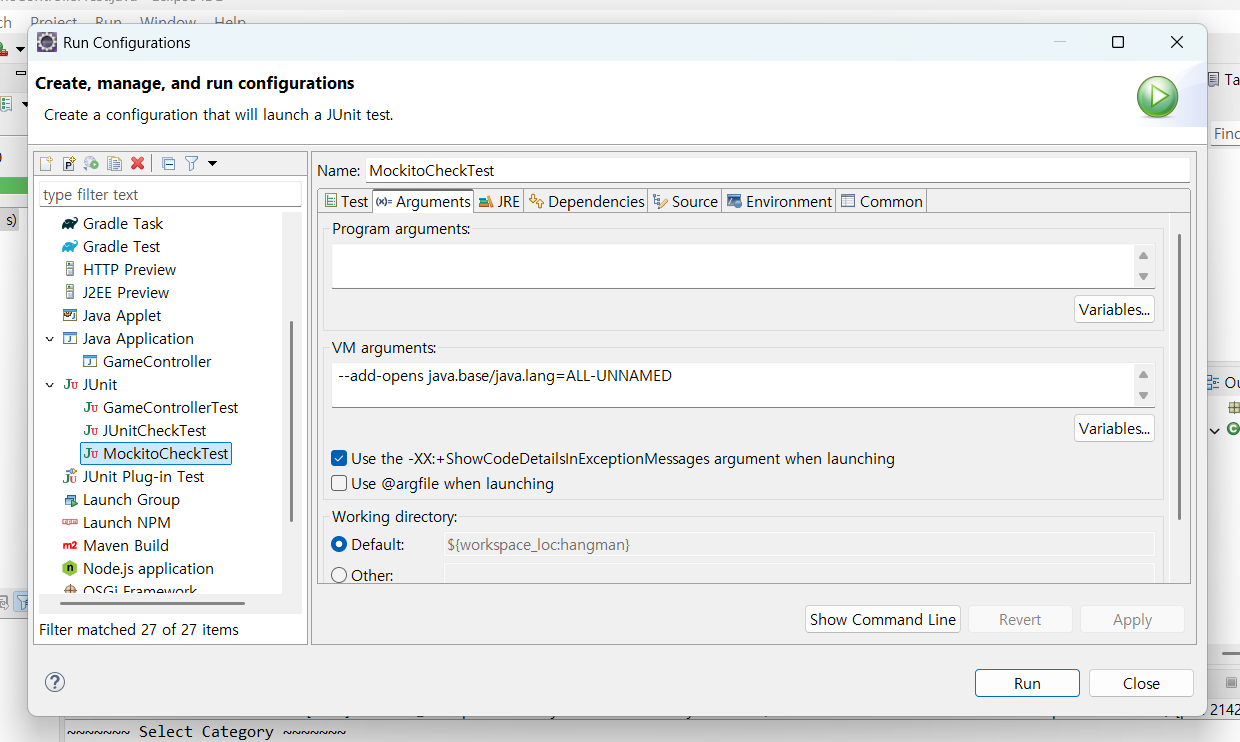Select Gradle Test launch type
1240x742 pixels.
(x=121, y=246)
